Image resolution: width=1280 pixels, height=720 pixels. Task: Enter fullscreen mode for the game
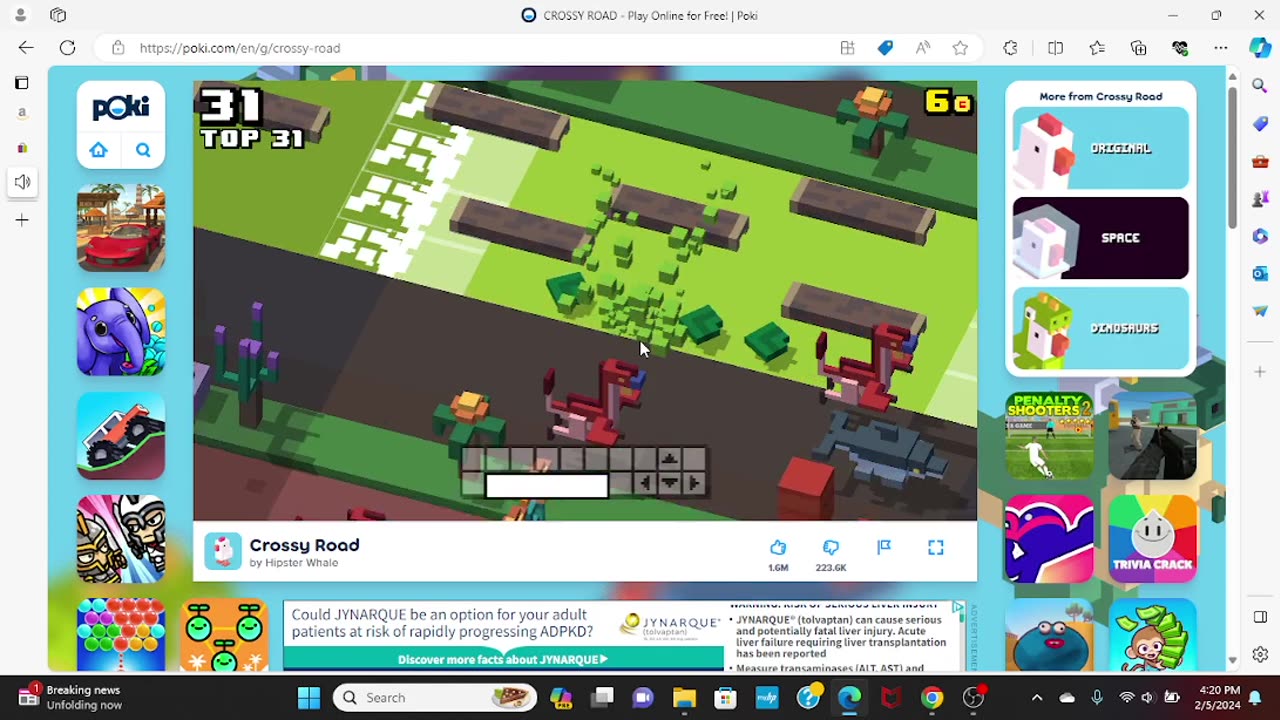936,547
